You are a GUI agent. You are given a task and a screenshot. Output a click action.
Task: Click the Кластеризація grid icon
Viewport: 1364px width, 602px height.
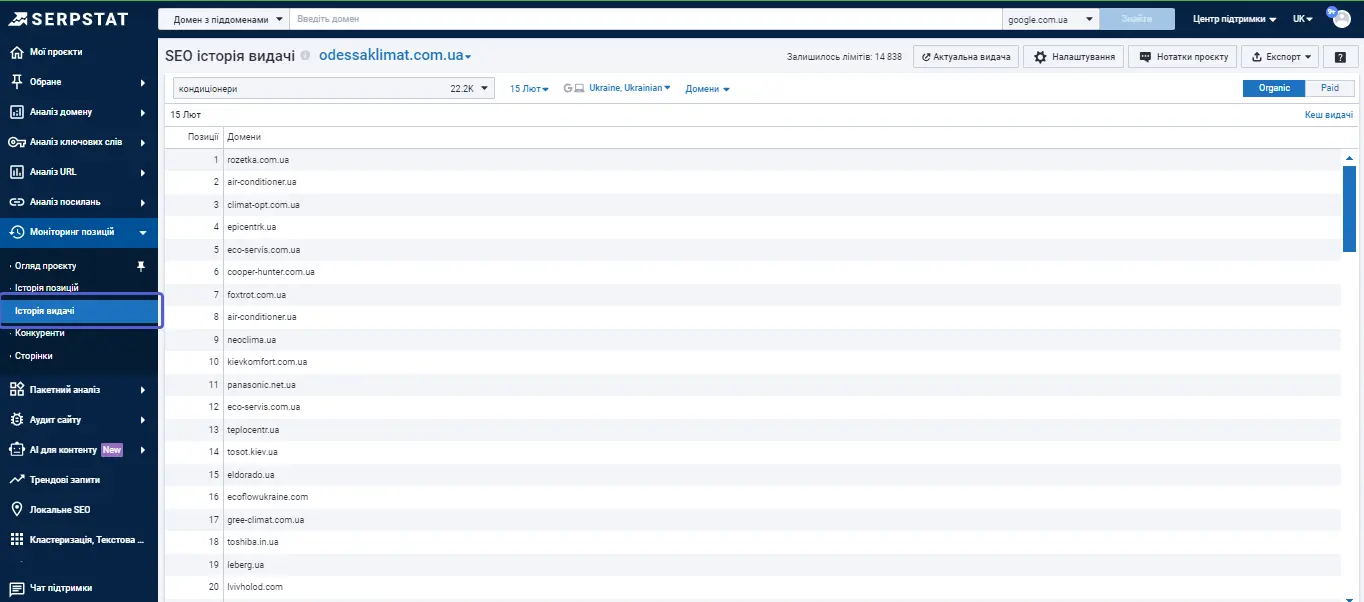tap(16, 540)
